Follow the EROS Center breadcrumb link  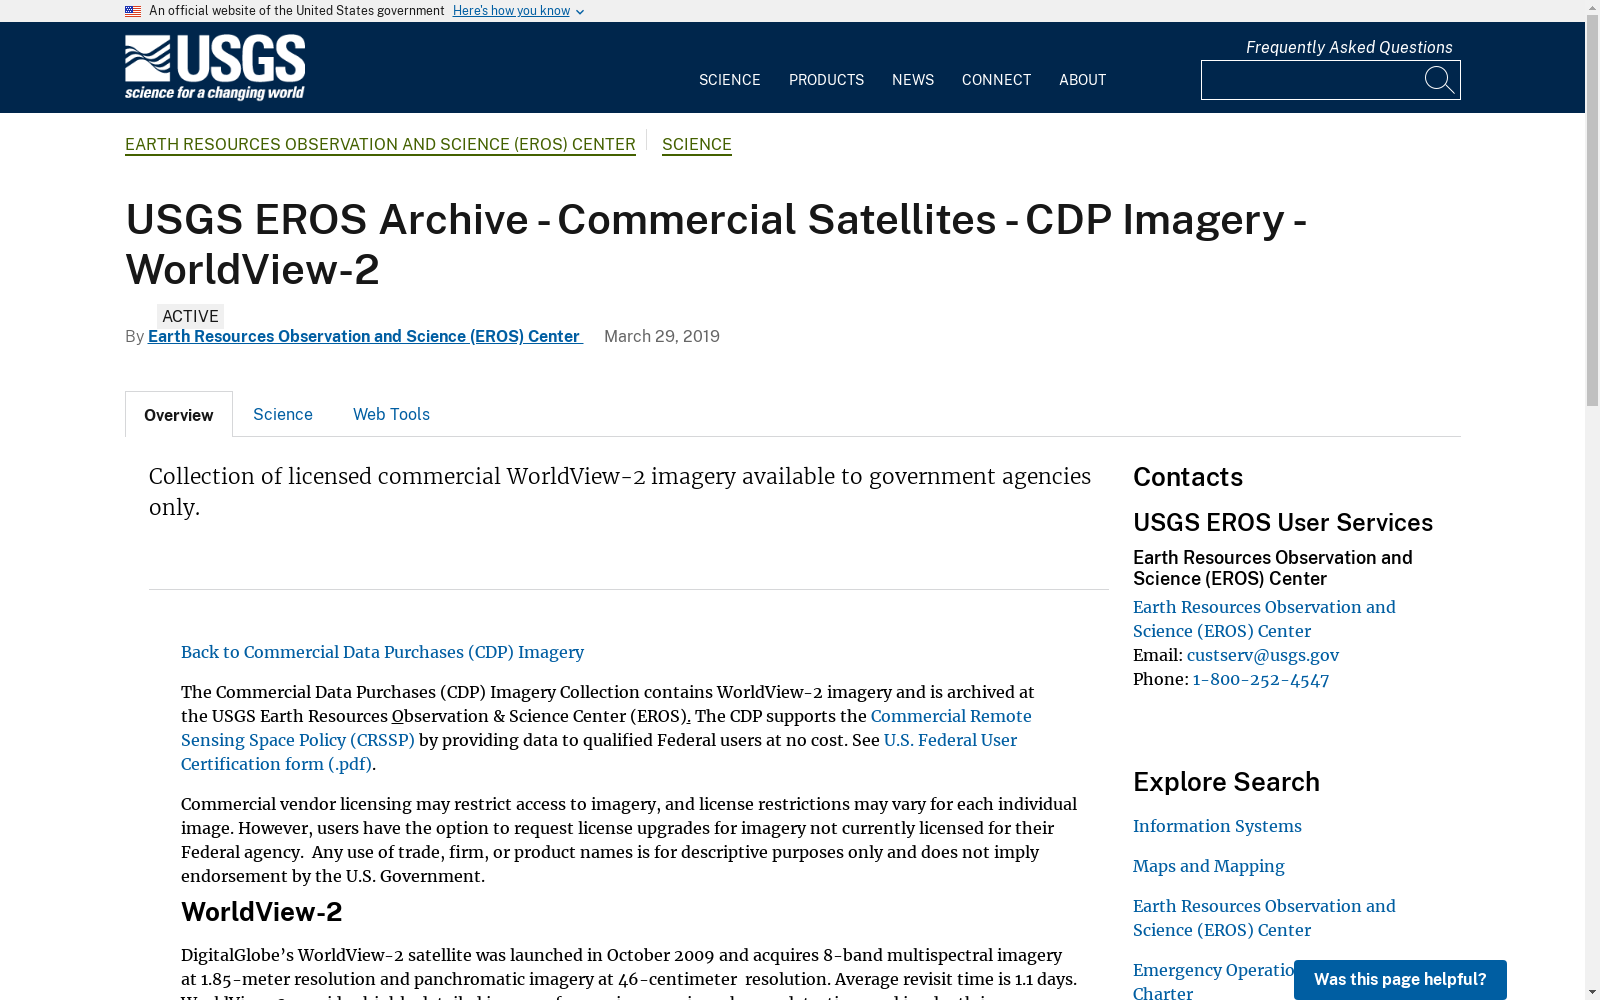pyautogui.click(x=380, y=144)
